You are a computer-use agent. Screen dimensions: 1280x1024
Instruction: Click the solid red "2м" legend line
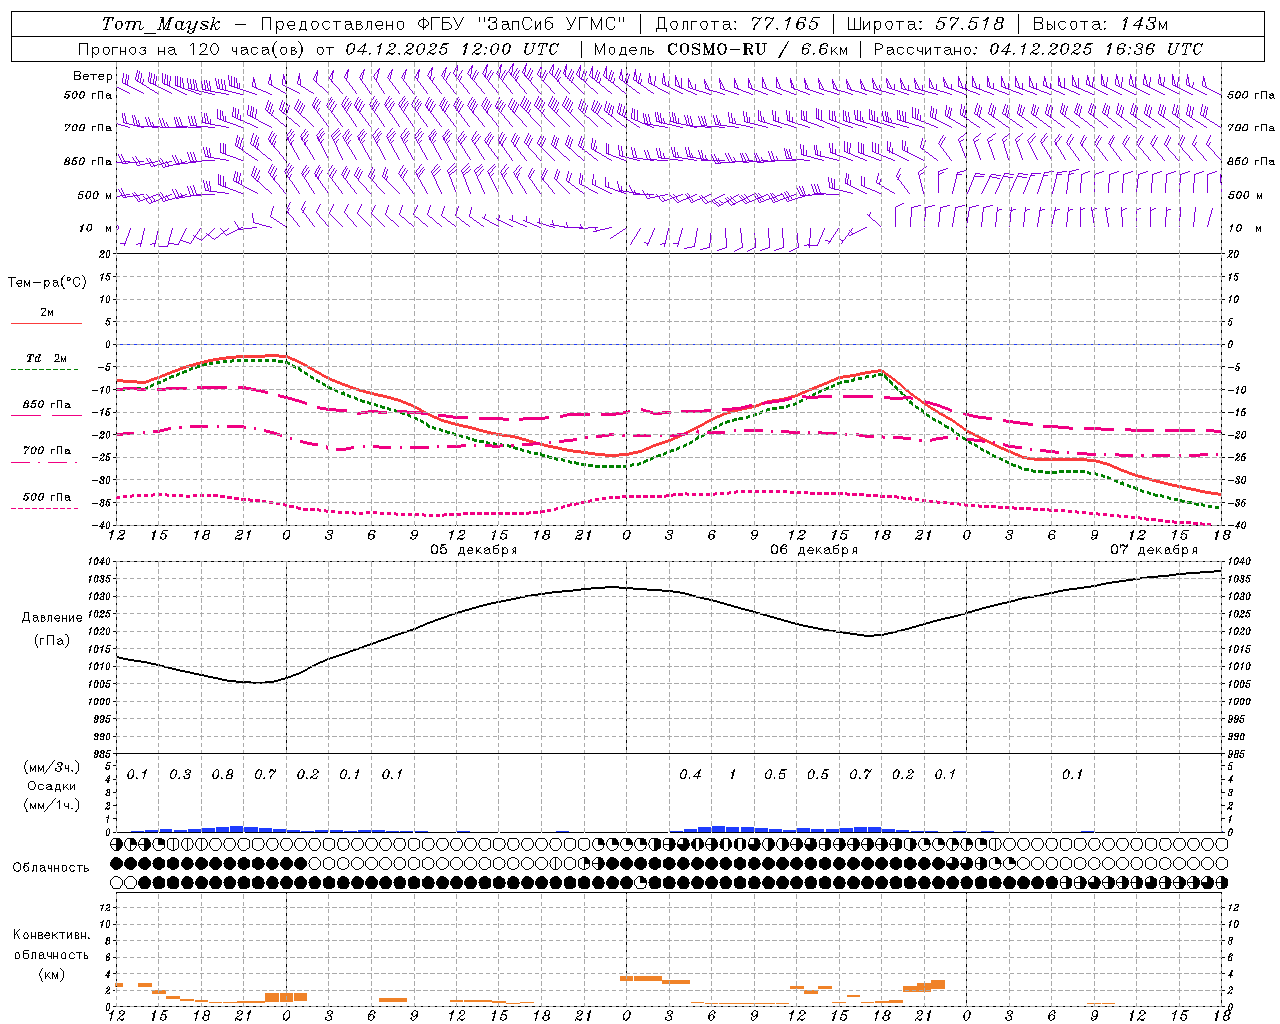pyautogui.click(x=46, y=323)
